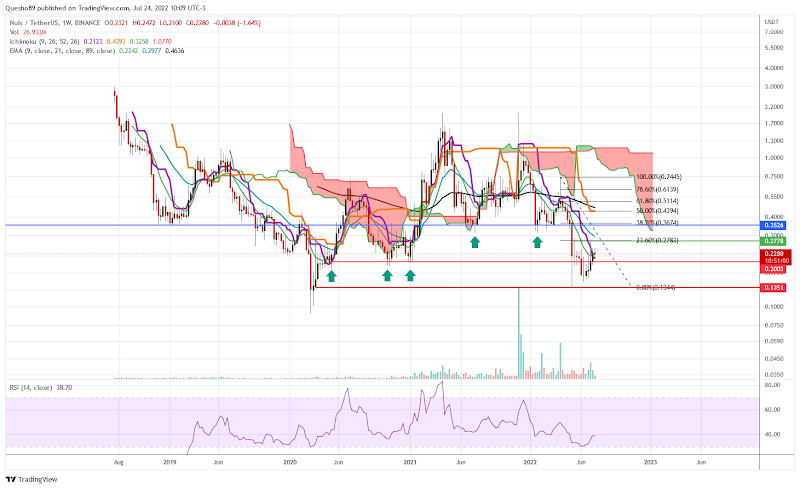Select the 0.00%(0.1344) Fibonacci level label
Image resolution: width=800 pixels, height=489 pixels.
coord(656,288)
